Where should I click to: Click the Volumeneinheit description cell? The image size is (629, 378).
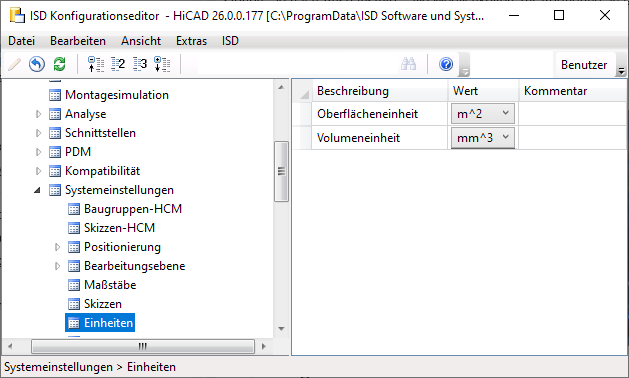click(x=379, y=138)
